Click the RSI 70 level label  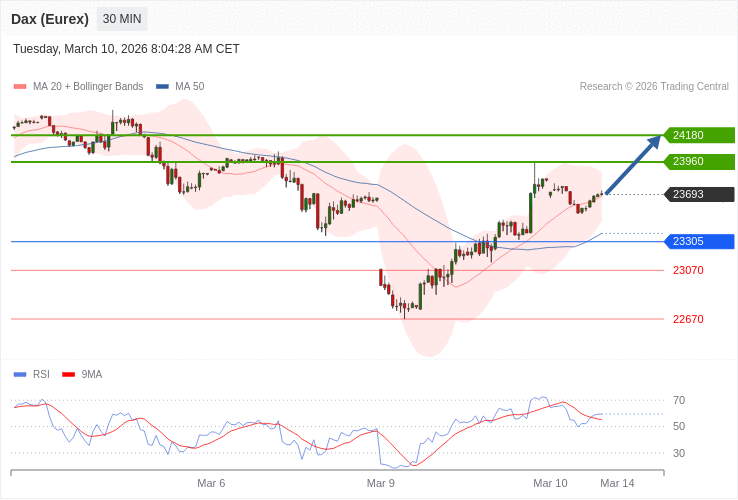(x=679, y=400)
